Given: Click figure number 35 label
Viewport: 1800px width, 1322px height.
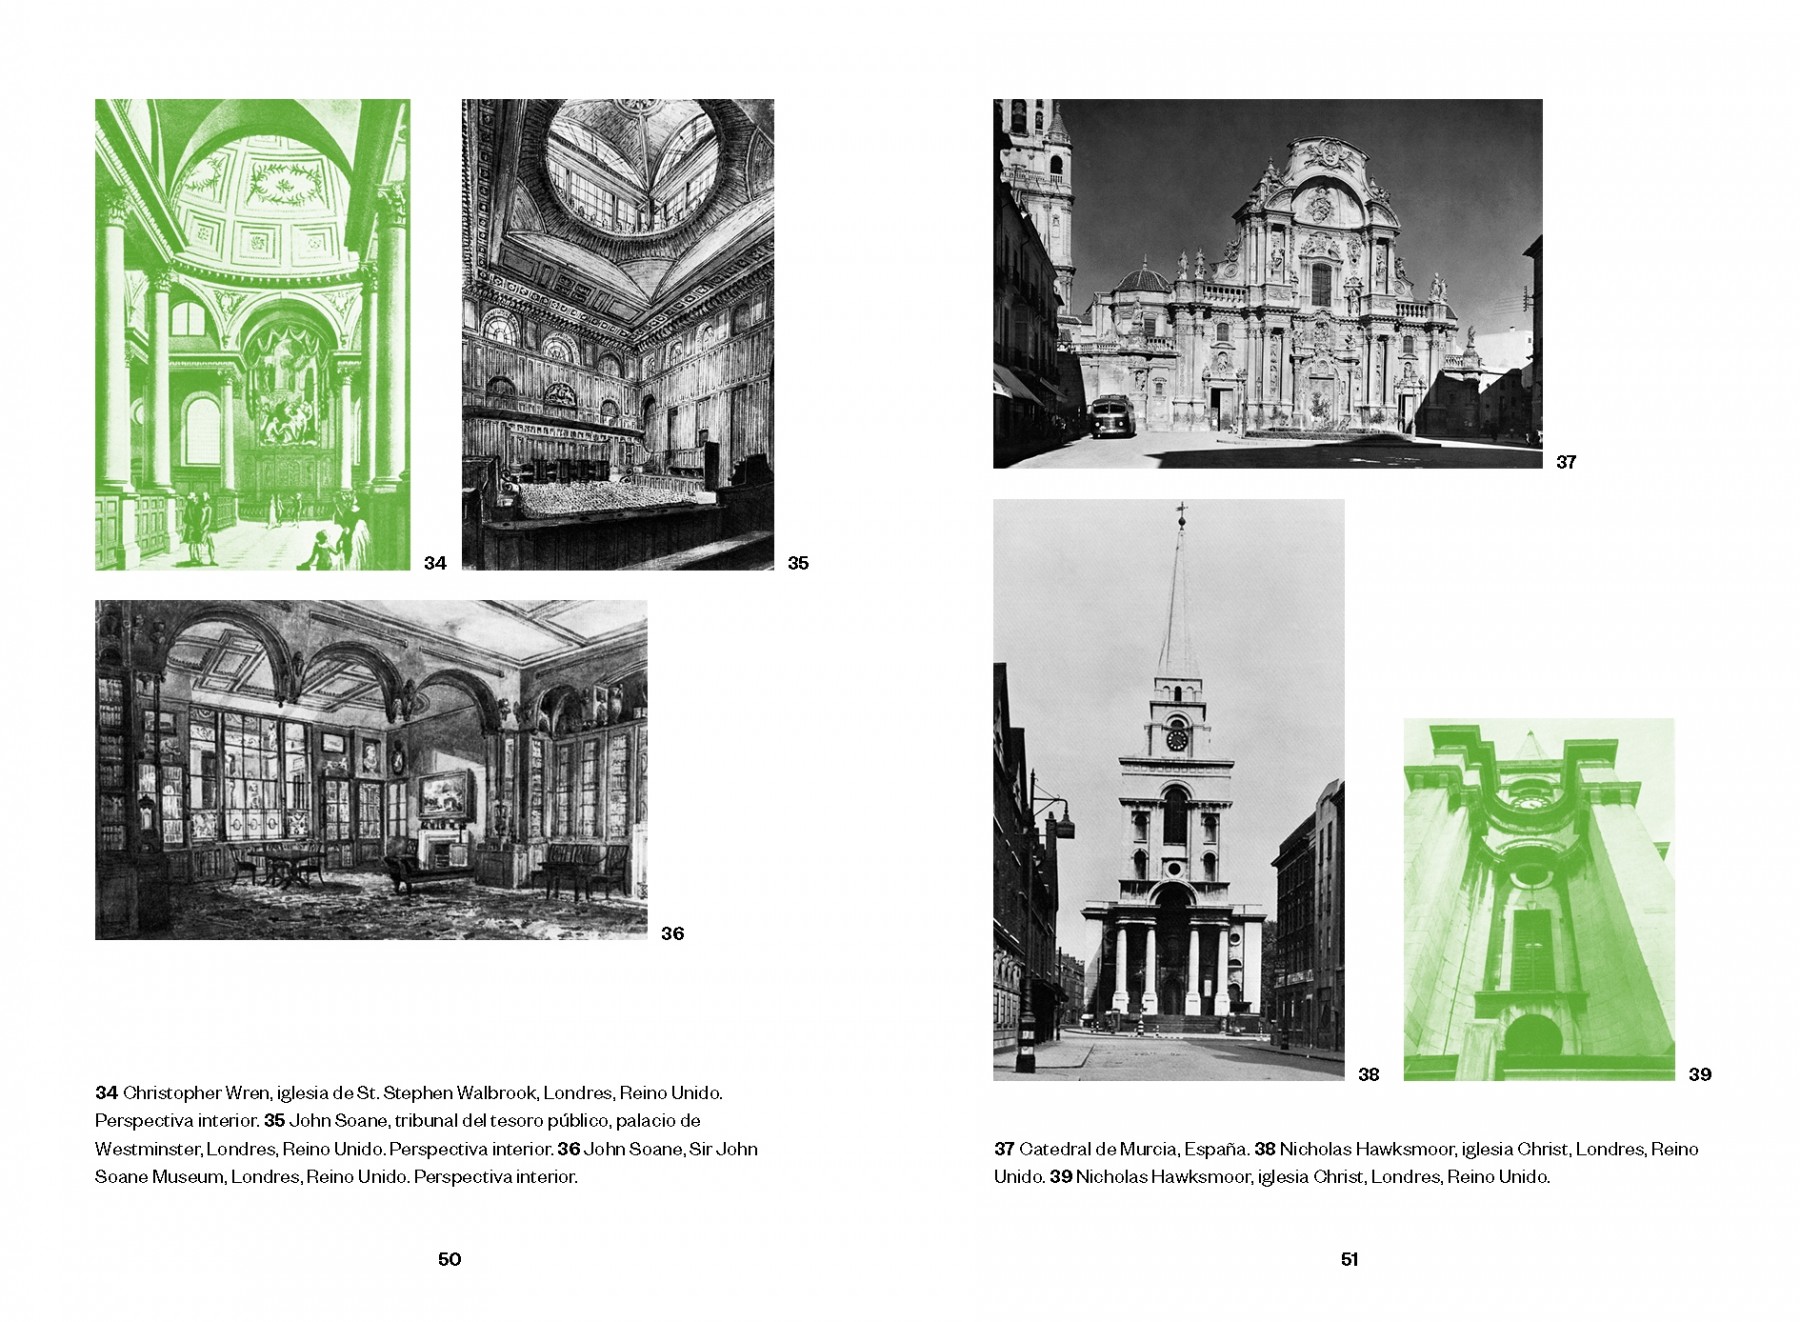Looking at the screenshot, I should coord(798,563).
